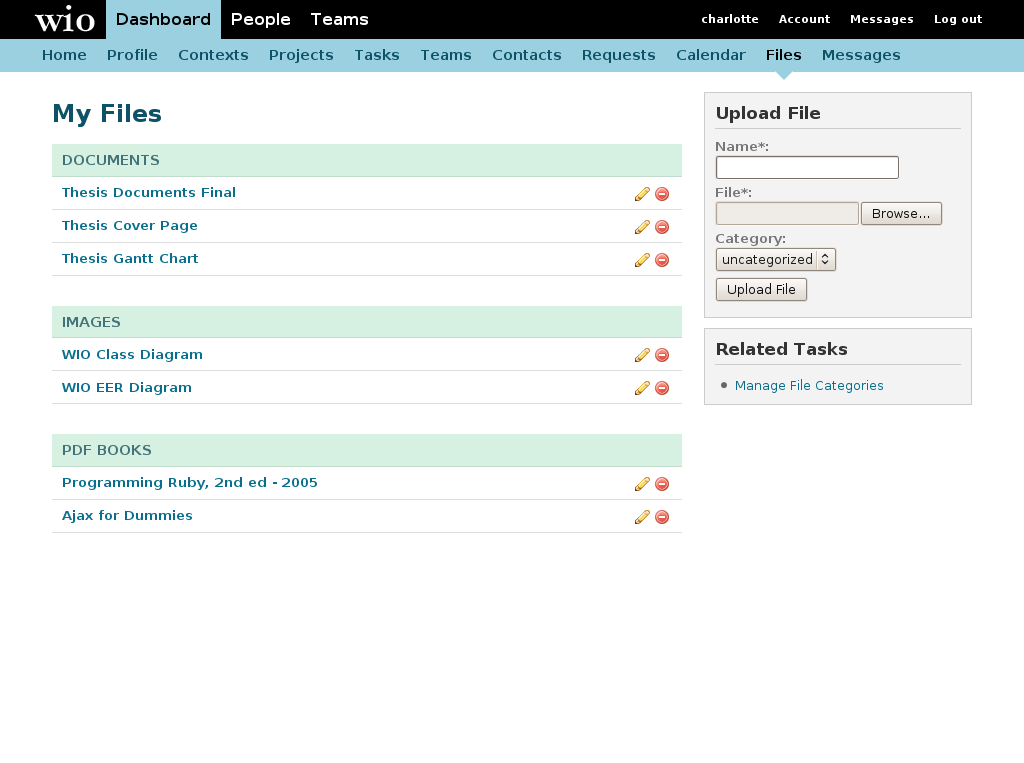Screen dimensions: 1024x763
Task: Delete Thesis Documents Final file
Action: click(x=662, y=194)
